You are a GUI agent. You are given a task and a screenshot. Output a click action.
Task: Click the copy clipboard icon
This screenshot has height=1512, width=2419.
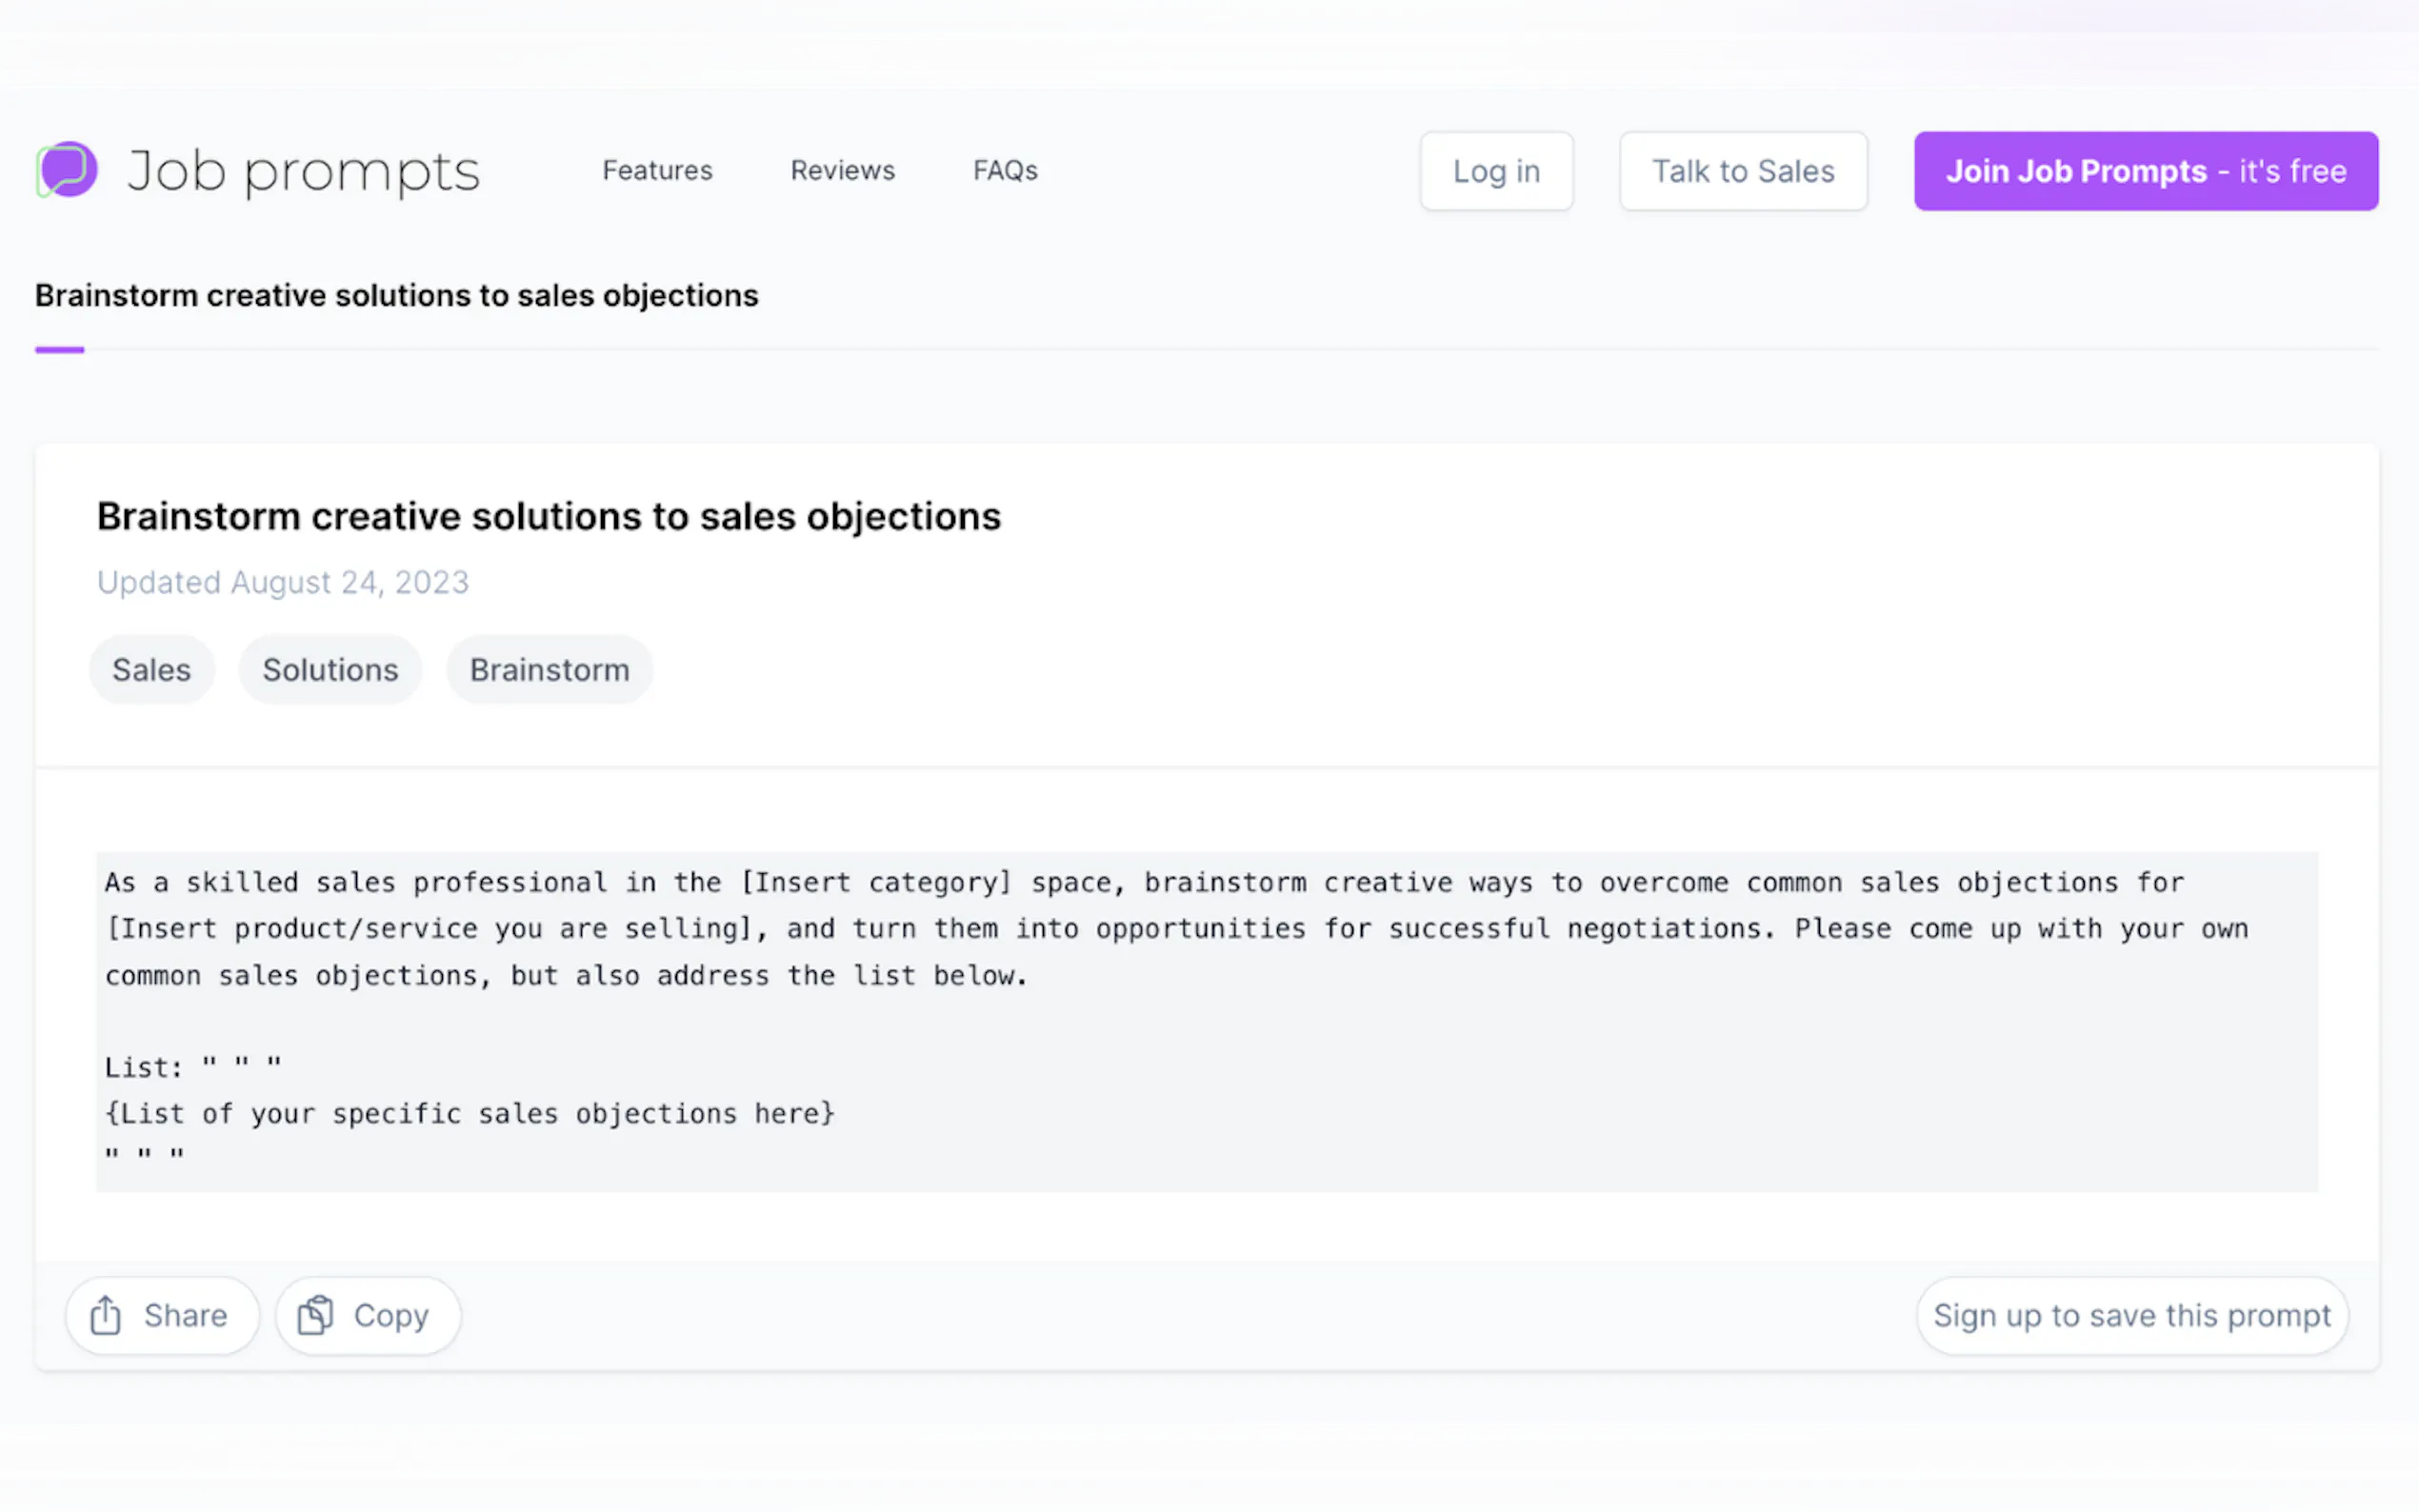pyautogui.click(x=316, y=1315)
